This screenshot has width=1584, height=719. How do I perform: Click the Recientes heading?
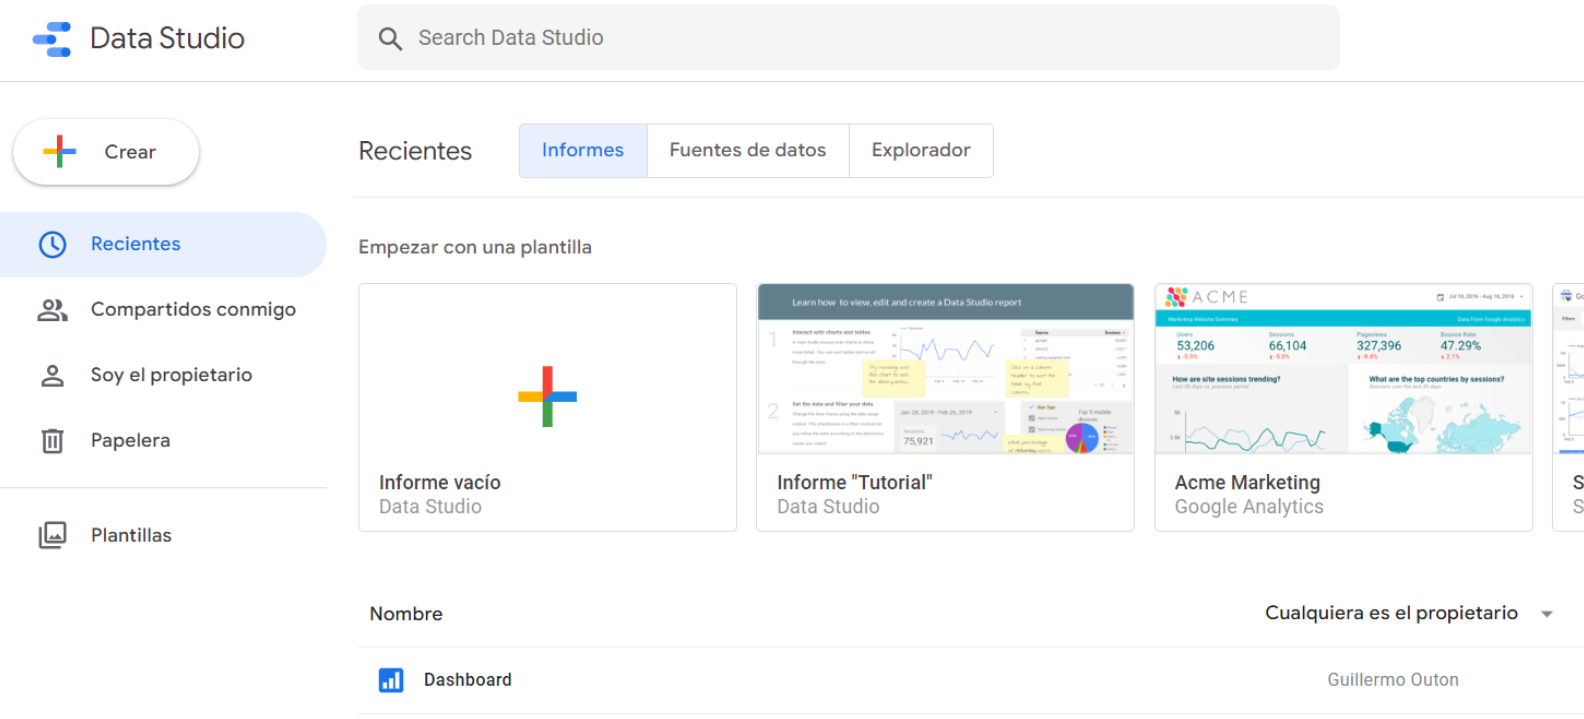[415, 151]
